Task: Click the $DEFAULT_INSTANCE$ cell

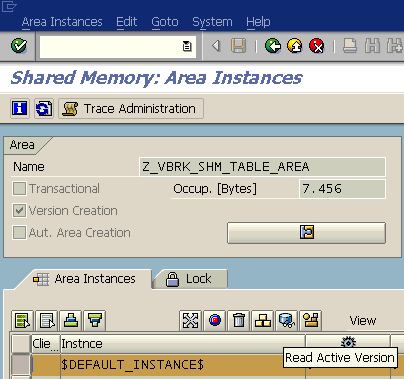Action: click(183, 364)
